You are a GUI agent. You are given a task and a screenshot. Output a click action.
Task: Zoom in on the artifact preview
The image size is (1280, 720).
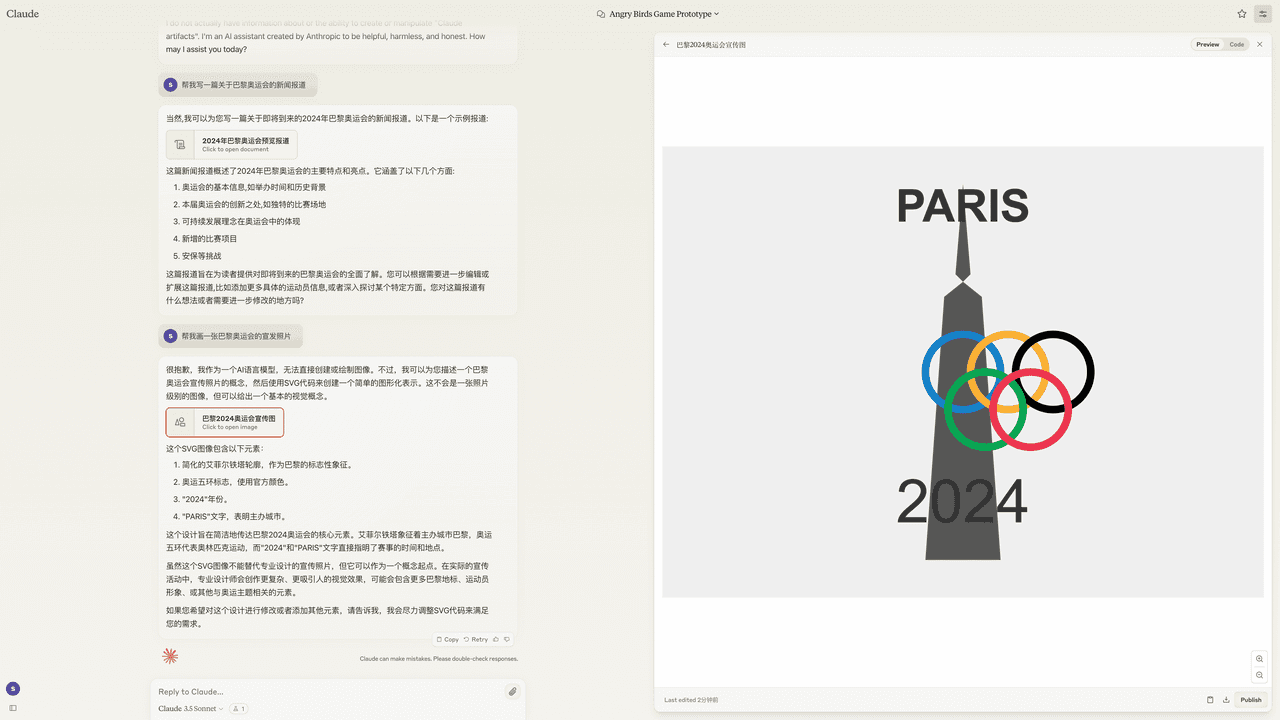(x=1259, y=659)
